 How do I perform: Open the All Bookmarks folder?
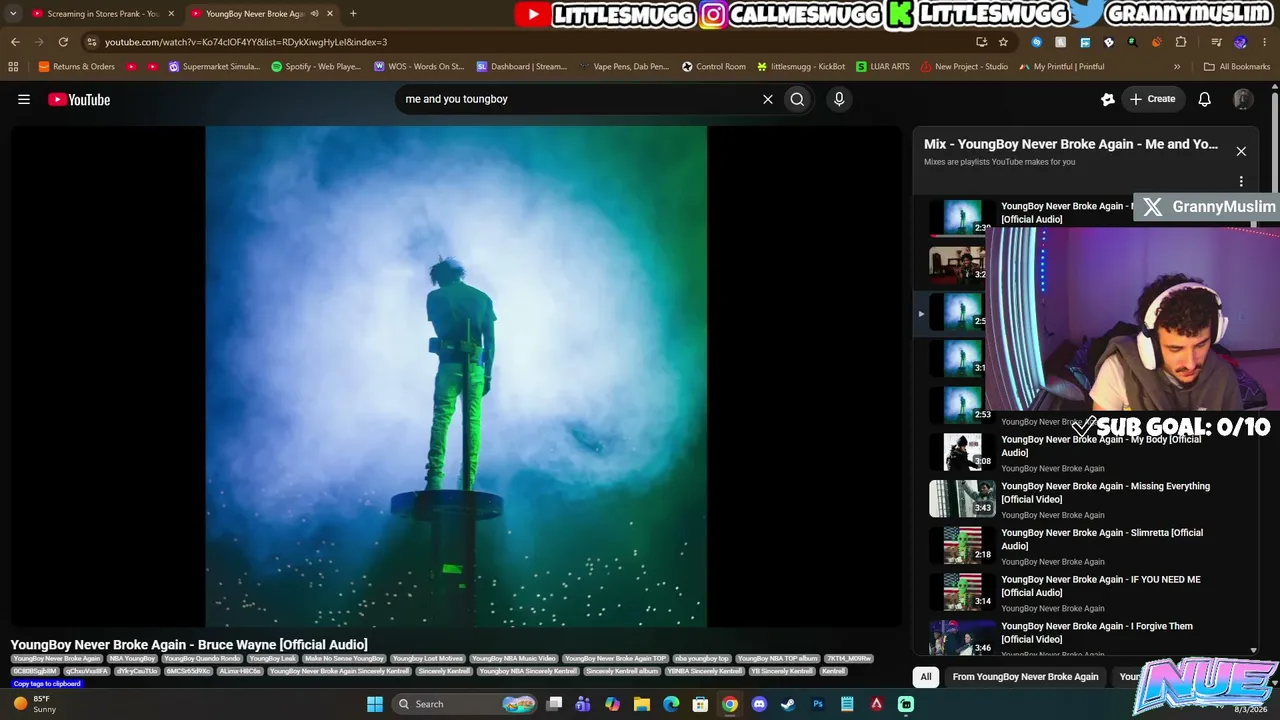pyautogui.click(x=1237, y=67)
